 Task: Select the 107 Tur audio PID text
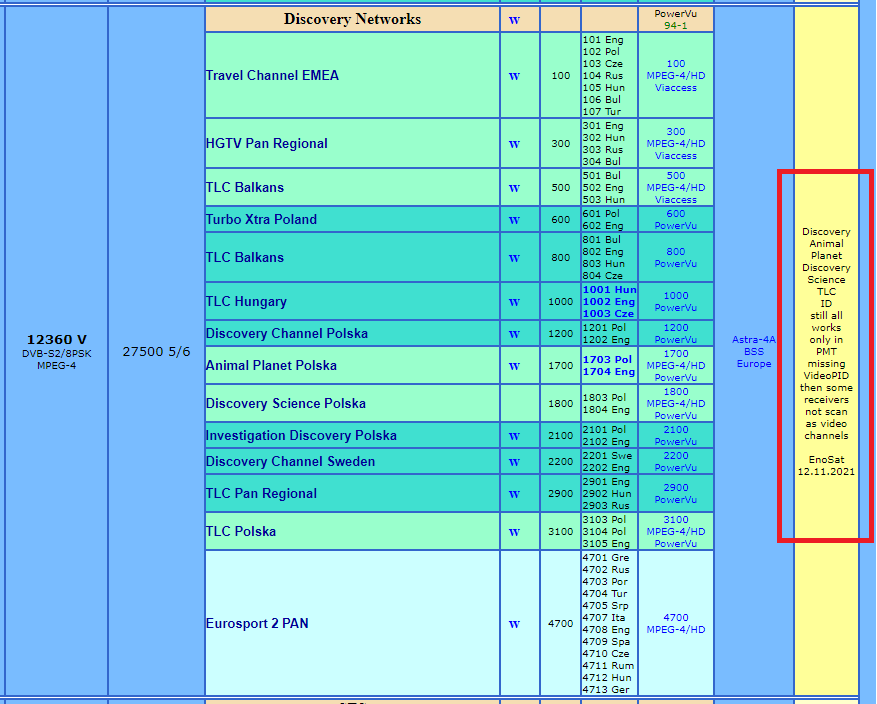point(602,111)
